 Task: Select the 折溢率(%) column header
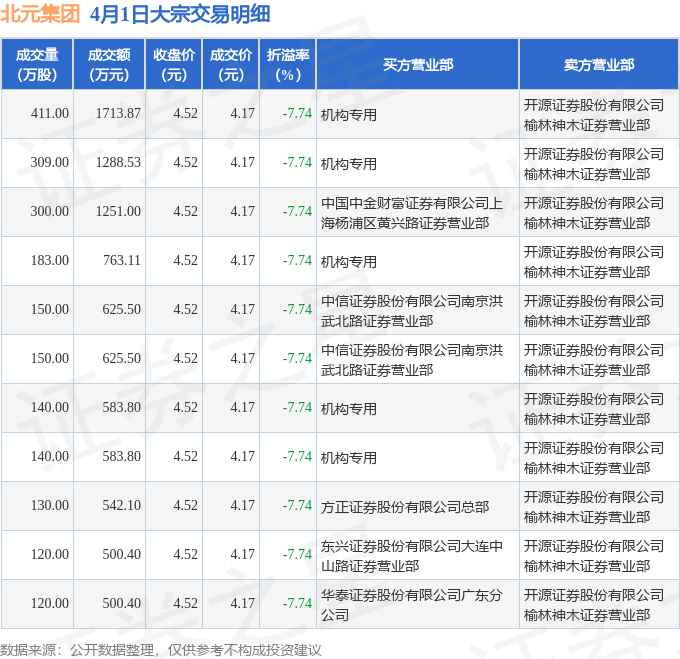pos(288,65)
